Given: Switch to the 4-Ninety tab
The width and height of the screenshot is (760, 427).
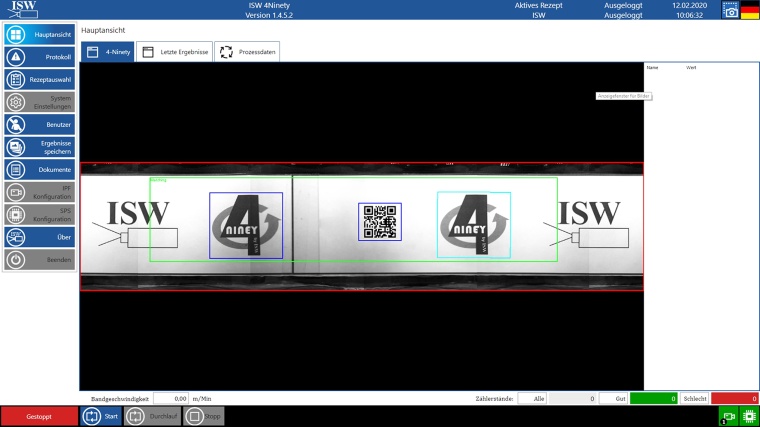Looking at the screenshot, I should pos(107,52).
